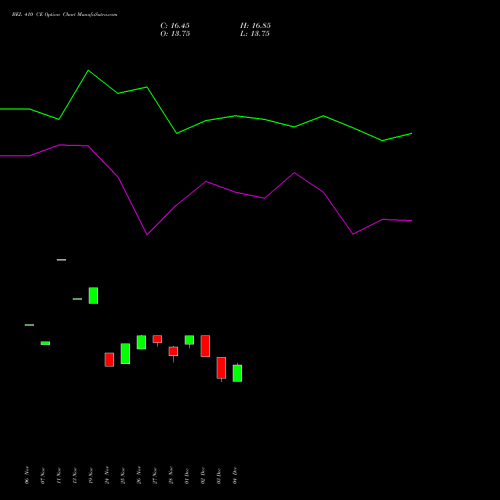Click the "28 Nov" date axis label
The image size is (500, 500).
[171, 475]
